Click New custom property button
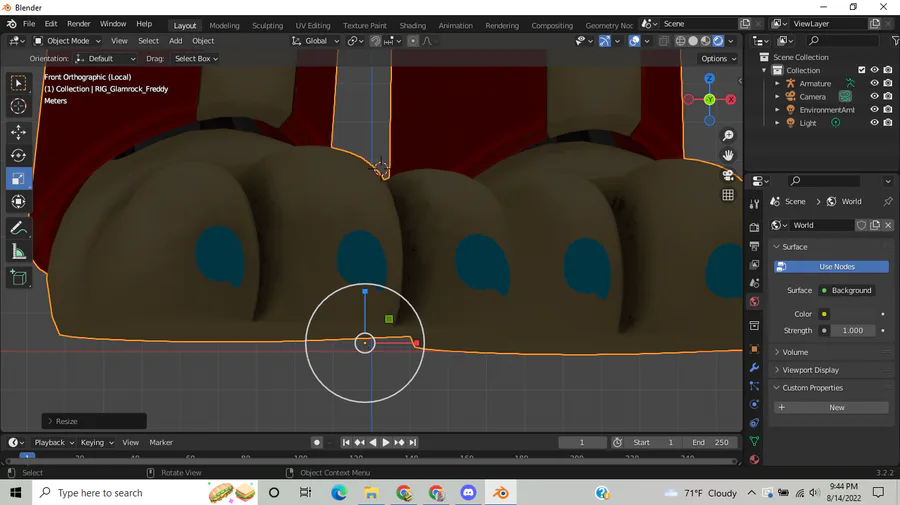Viewport: 900px width, 505px height. [x=831, y=407]
